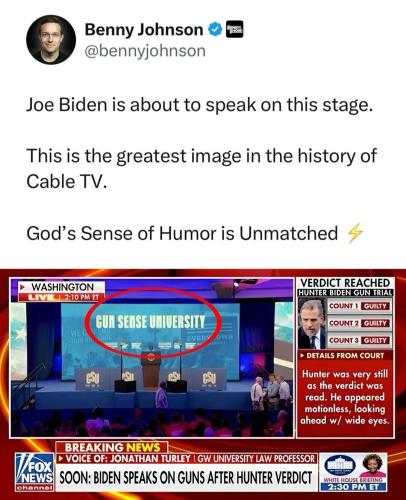Image resolution: width=406 pixels, height=500 pixels.
Task: Open Benny Johnson's profile avatar
Action: pos(51,40)
